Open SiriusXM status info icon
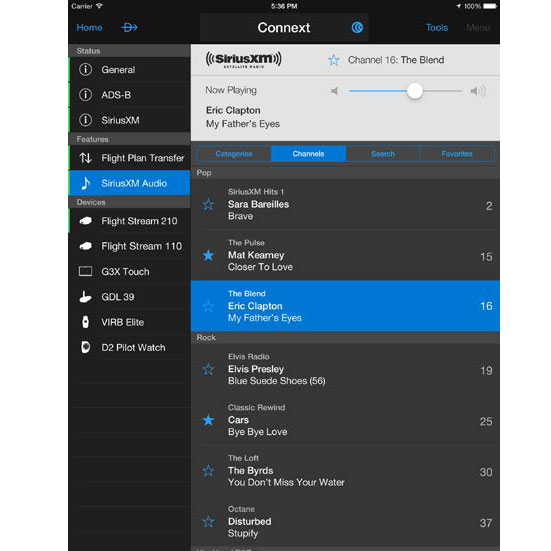The image size is (551, 551). pos(85,120)
